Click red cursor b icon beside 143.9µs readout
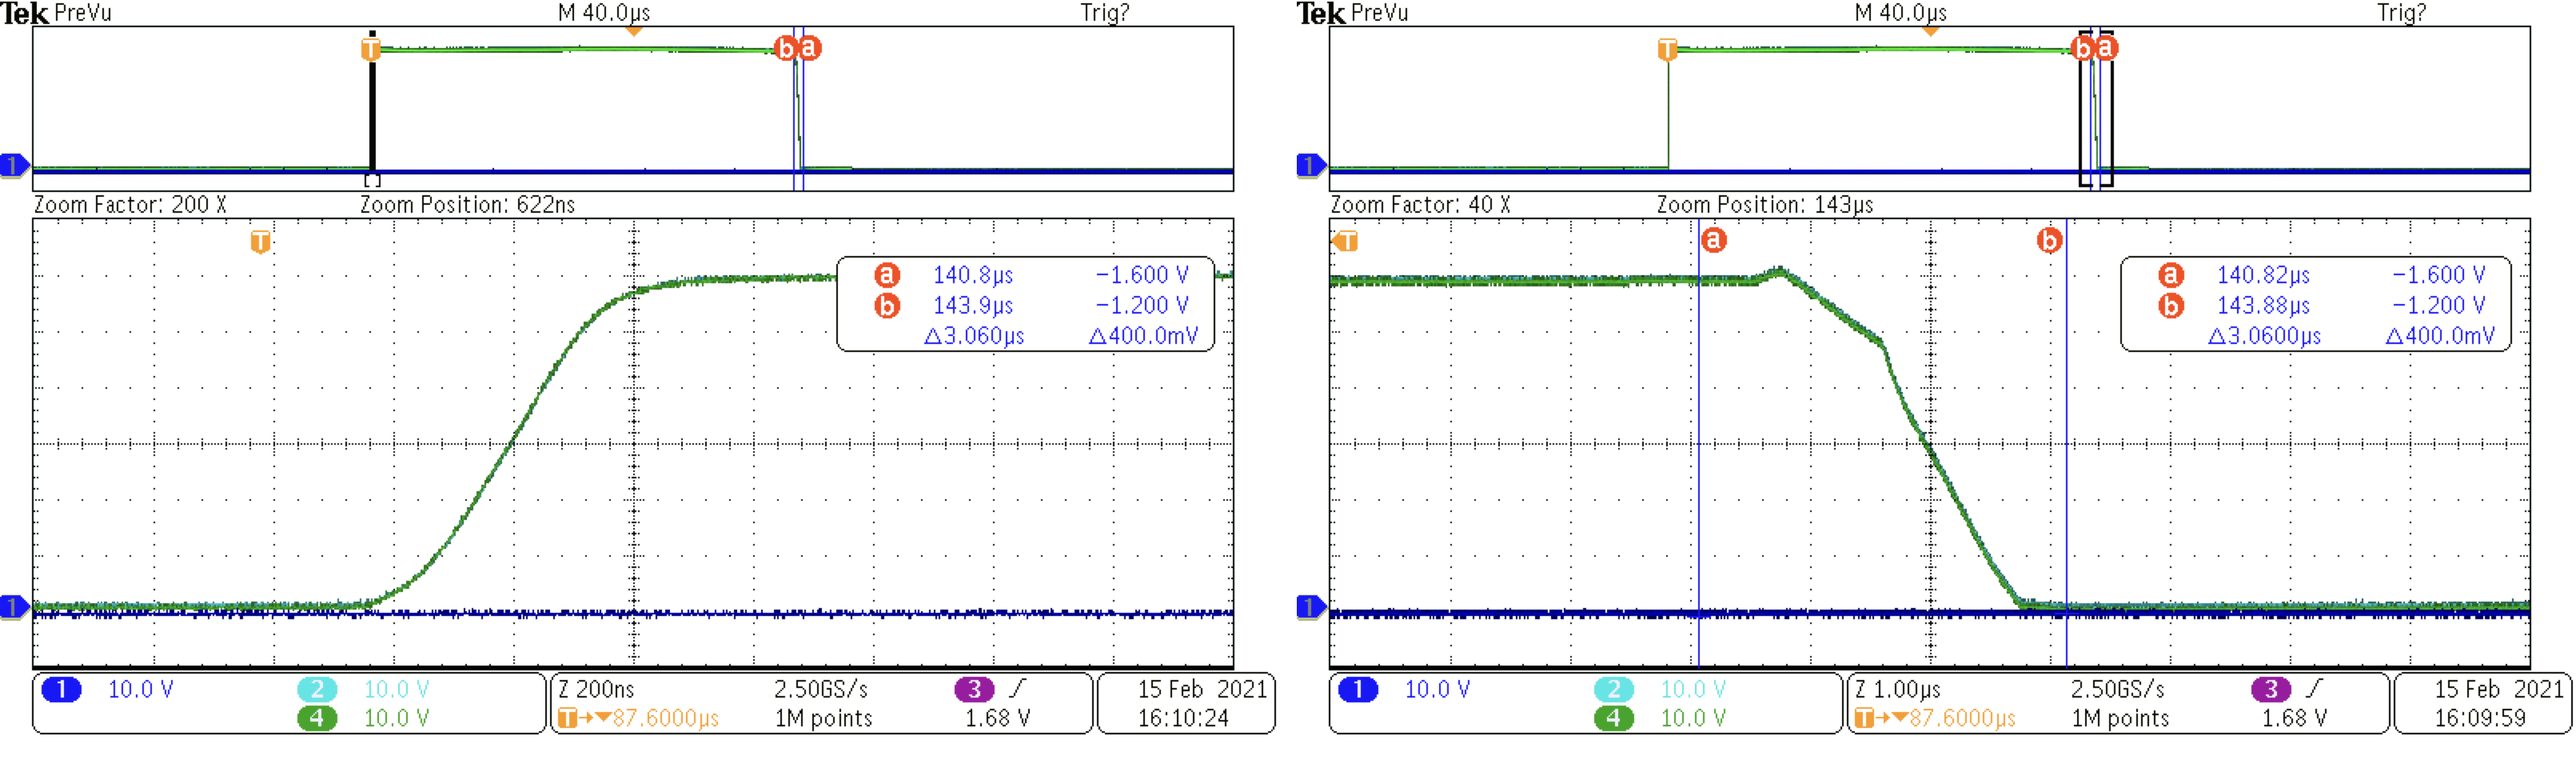The height and width of the screenshot is (768, 2576). coord(887,306)
